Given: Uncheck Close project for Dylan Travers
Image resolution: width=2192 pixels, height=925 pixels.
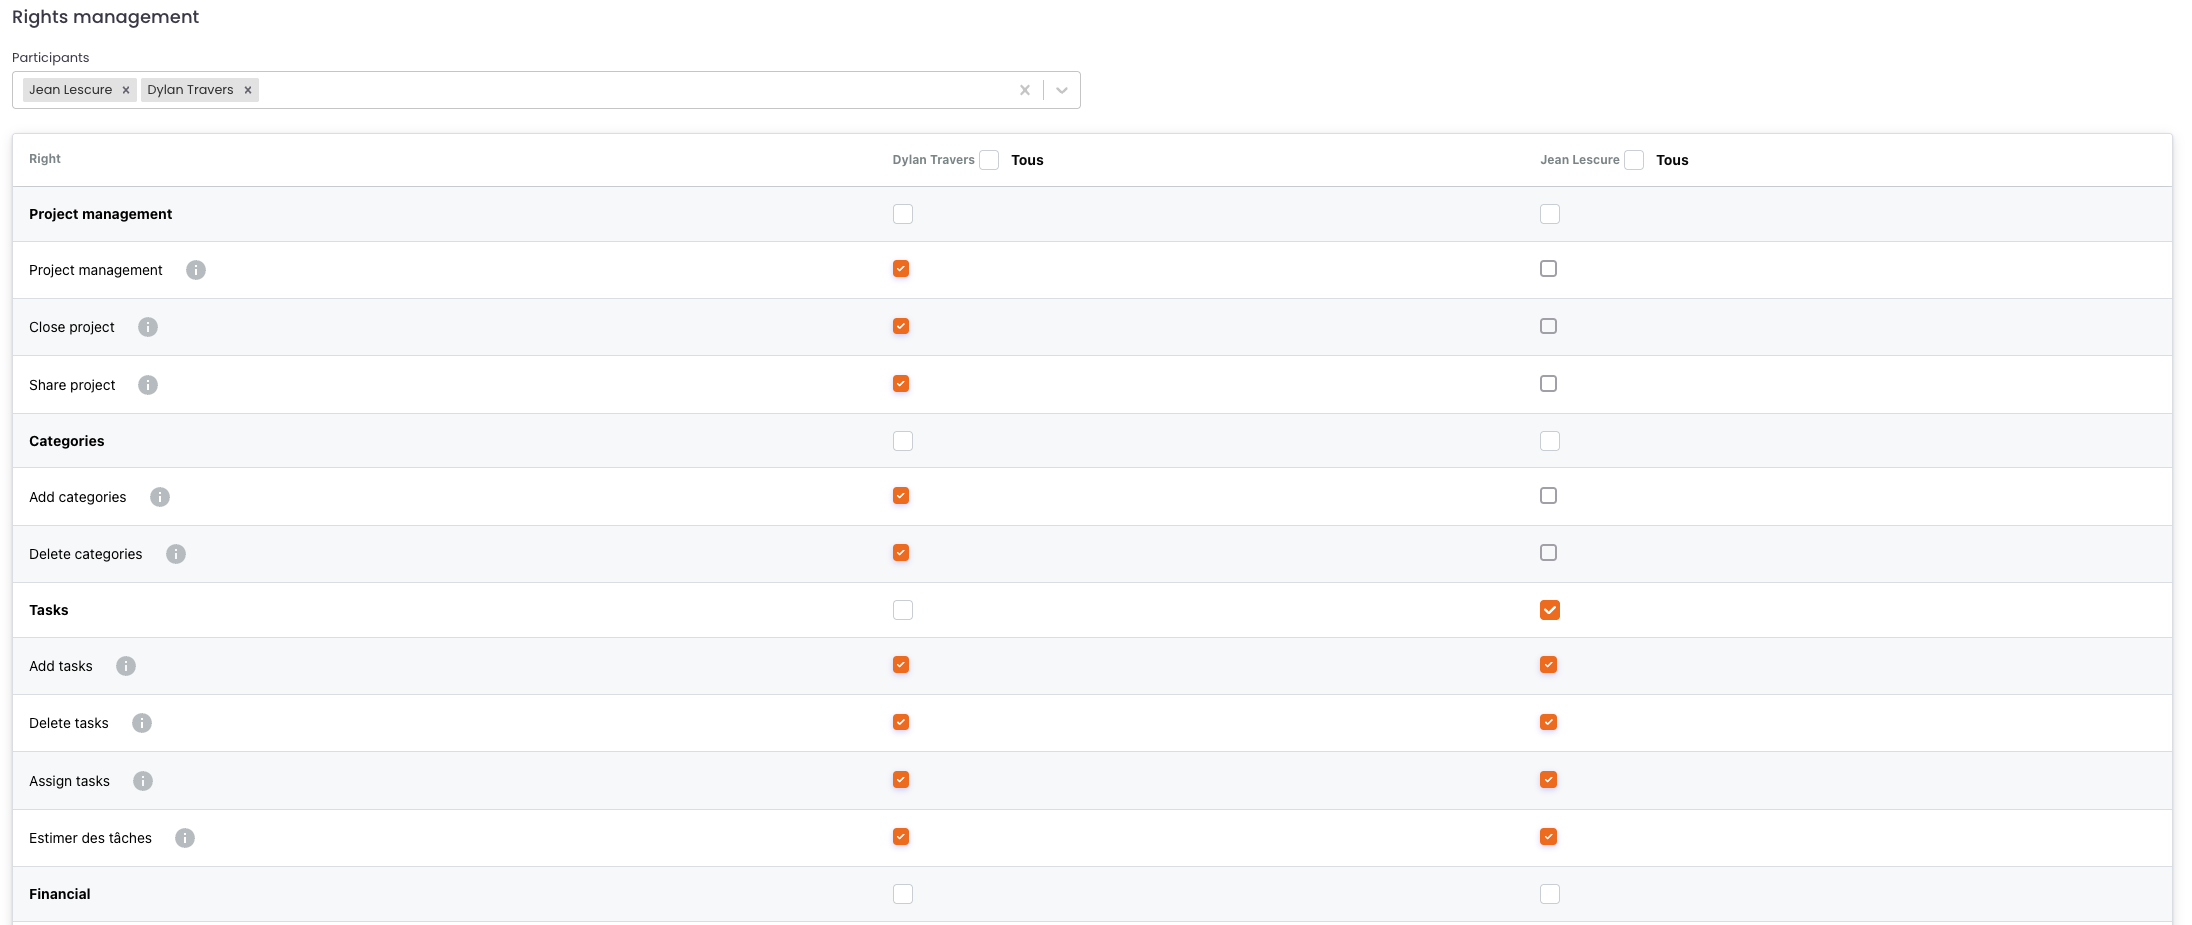Looking at the screenshot, I should 901,326.
